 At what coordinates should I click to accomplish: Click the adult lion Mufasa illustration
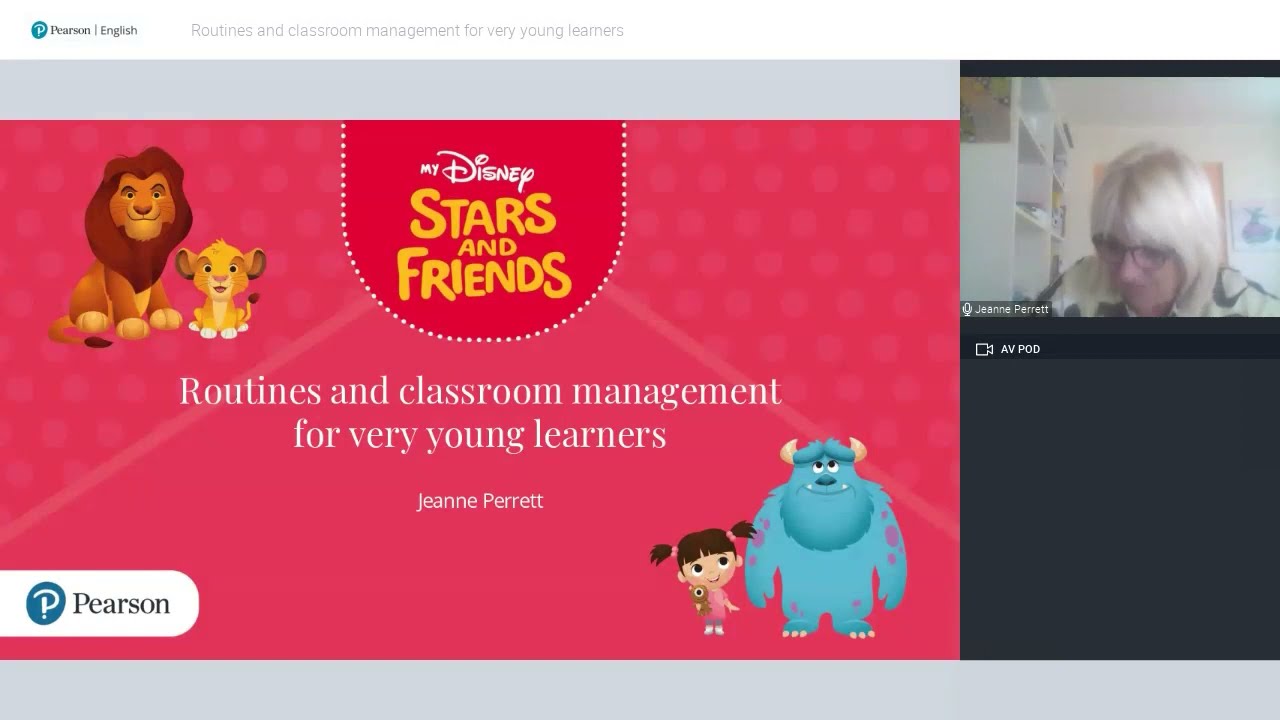(x=122, y=246)
